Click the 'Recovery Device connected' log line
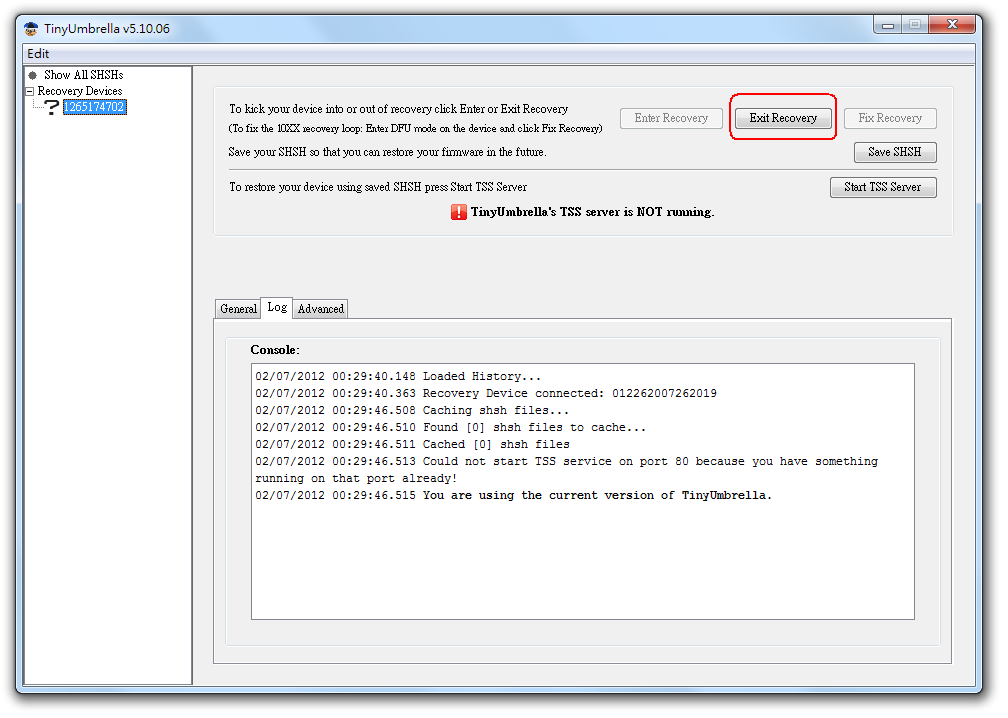The height and width of the screenshot is (718, 1008). [x=486, y=393]
